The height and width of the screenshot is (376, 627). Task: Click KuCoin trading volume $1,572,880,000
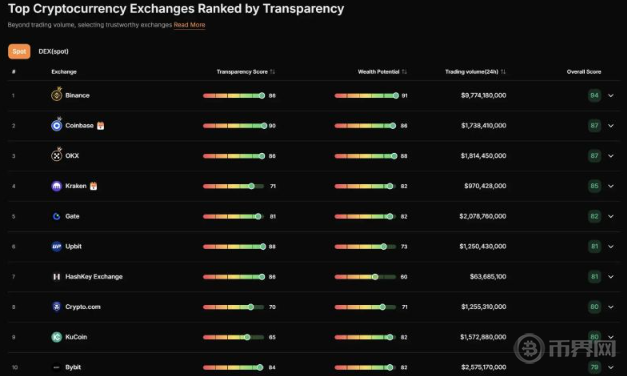(x=483, y=337)
